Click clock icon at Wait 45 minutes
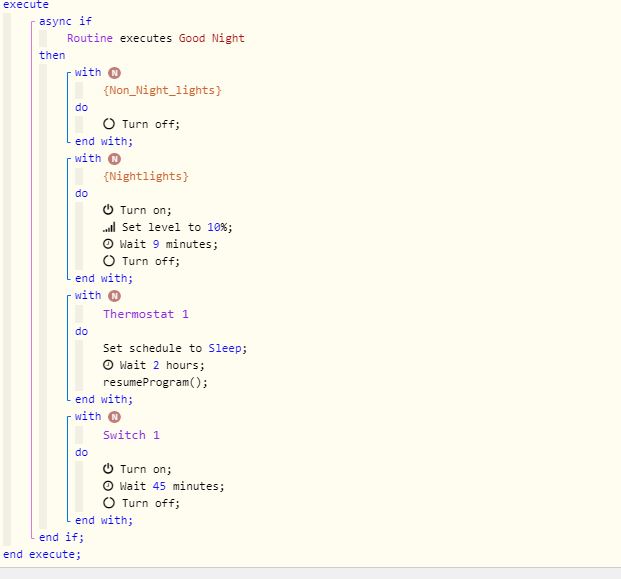 (x=108, y=486)
